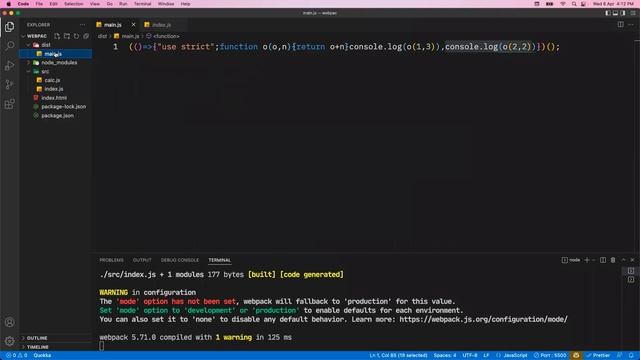
Task: Toggle secondary side bar layout icon
Action: tap(623, 13)
